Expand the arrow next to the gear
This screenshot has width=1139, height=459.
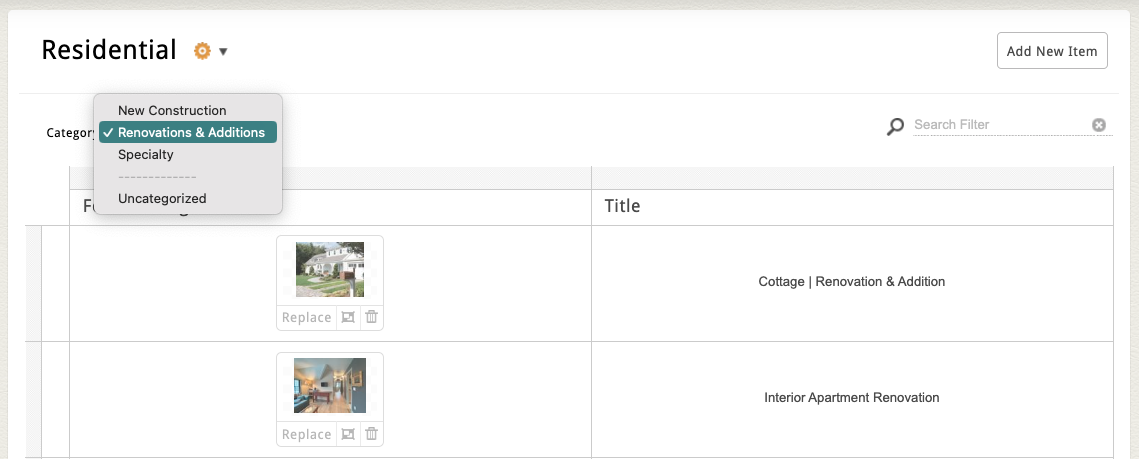(223, 52)
